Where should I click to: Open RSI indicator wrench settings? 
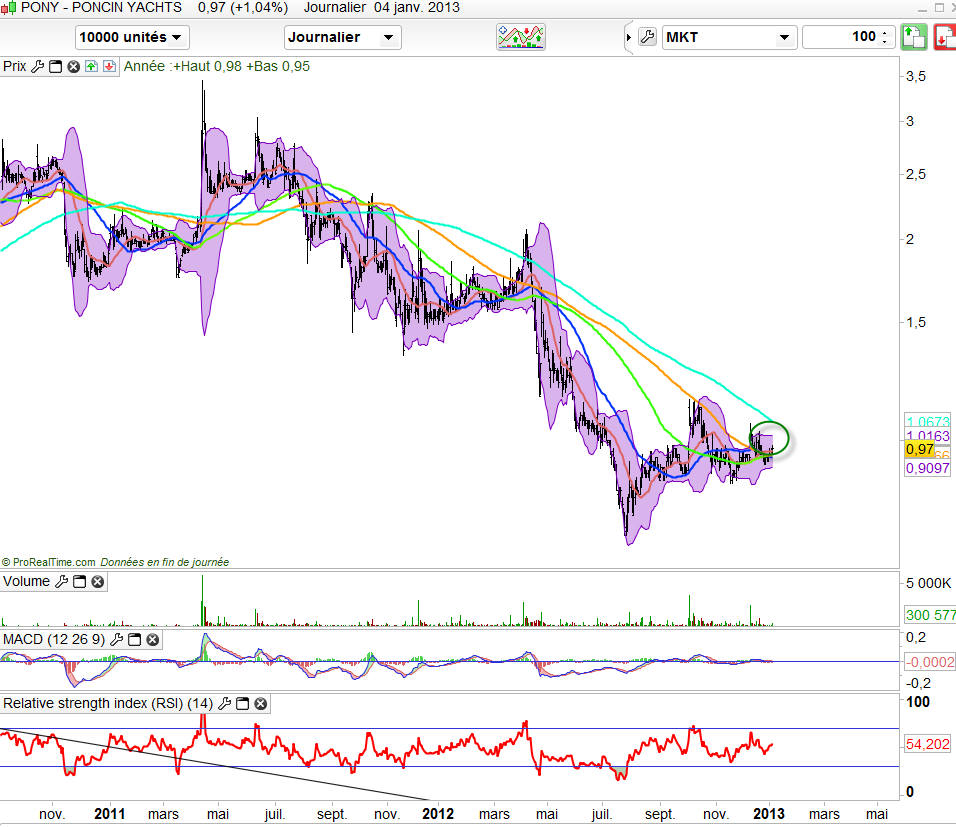tap(224, 704)
